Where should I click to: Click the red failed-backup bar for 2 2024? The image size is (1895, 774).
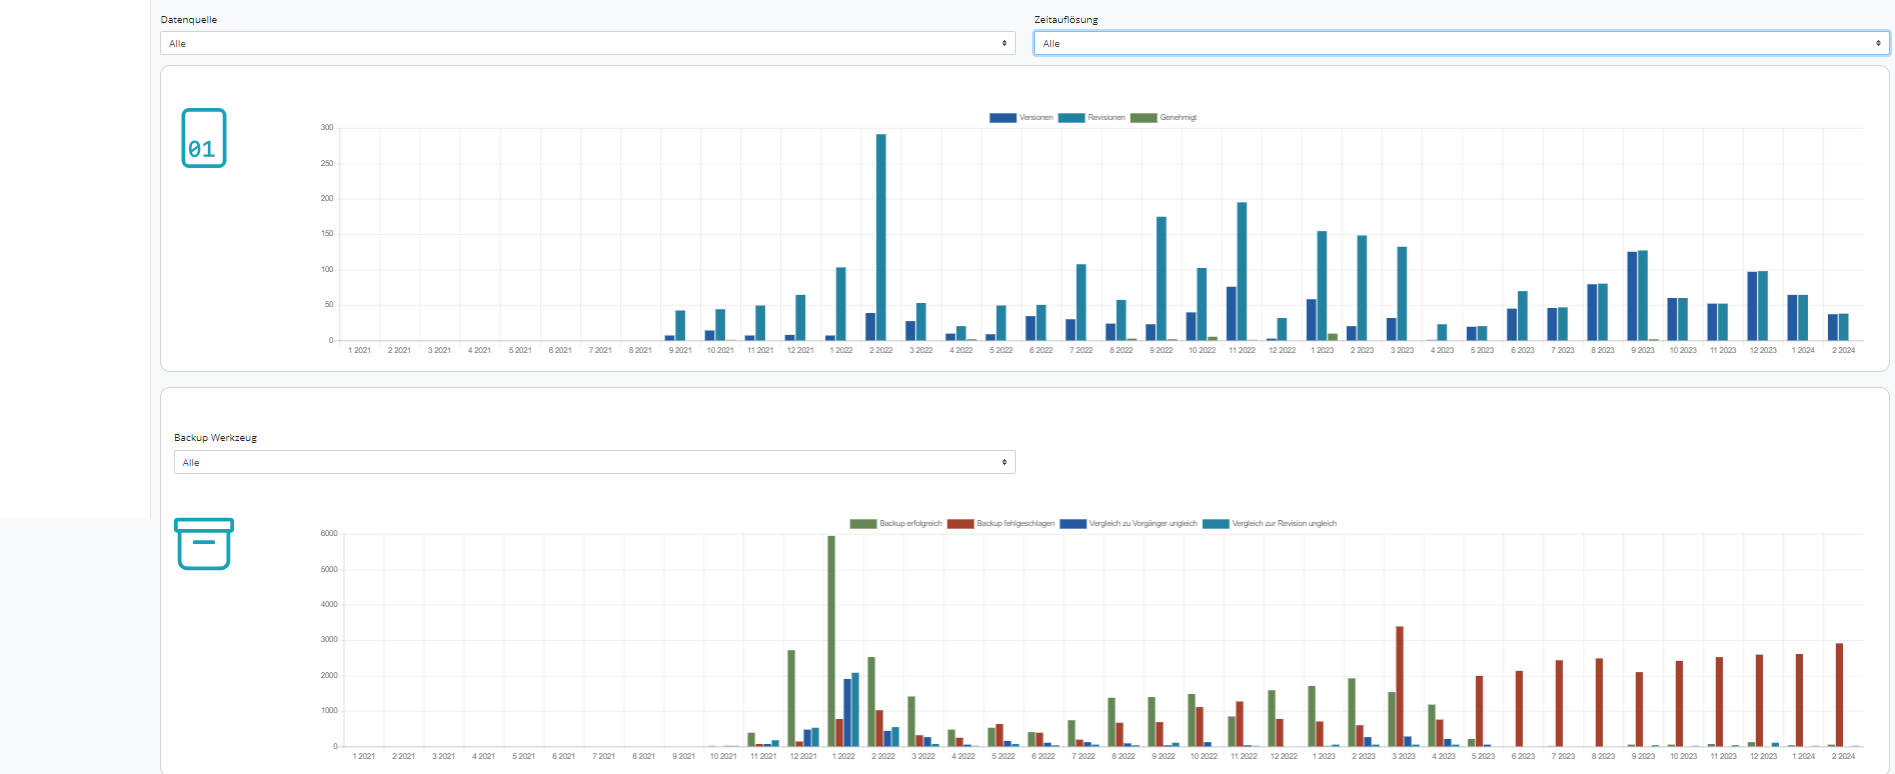[1839, 695]
